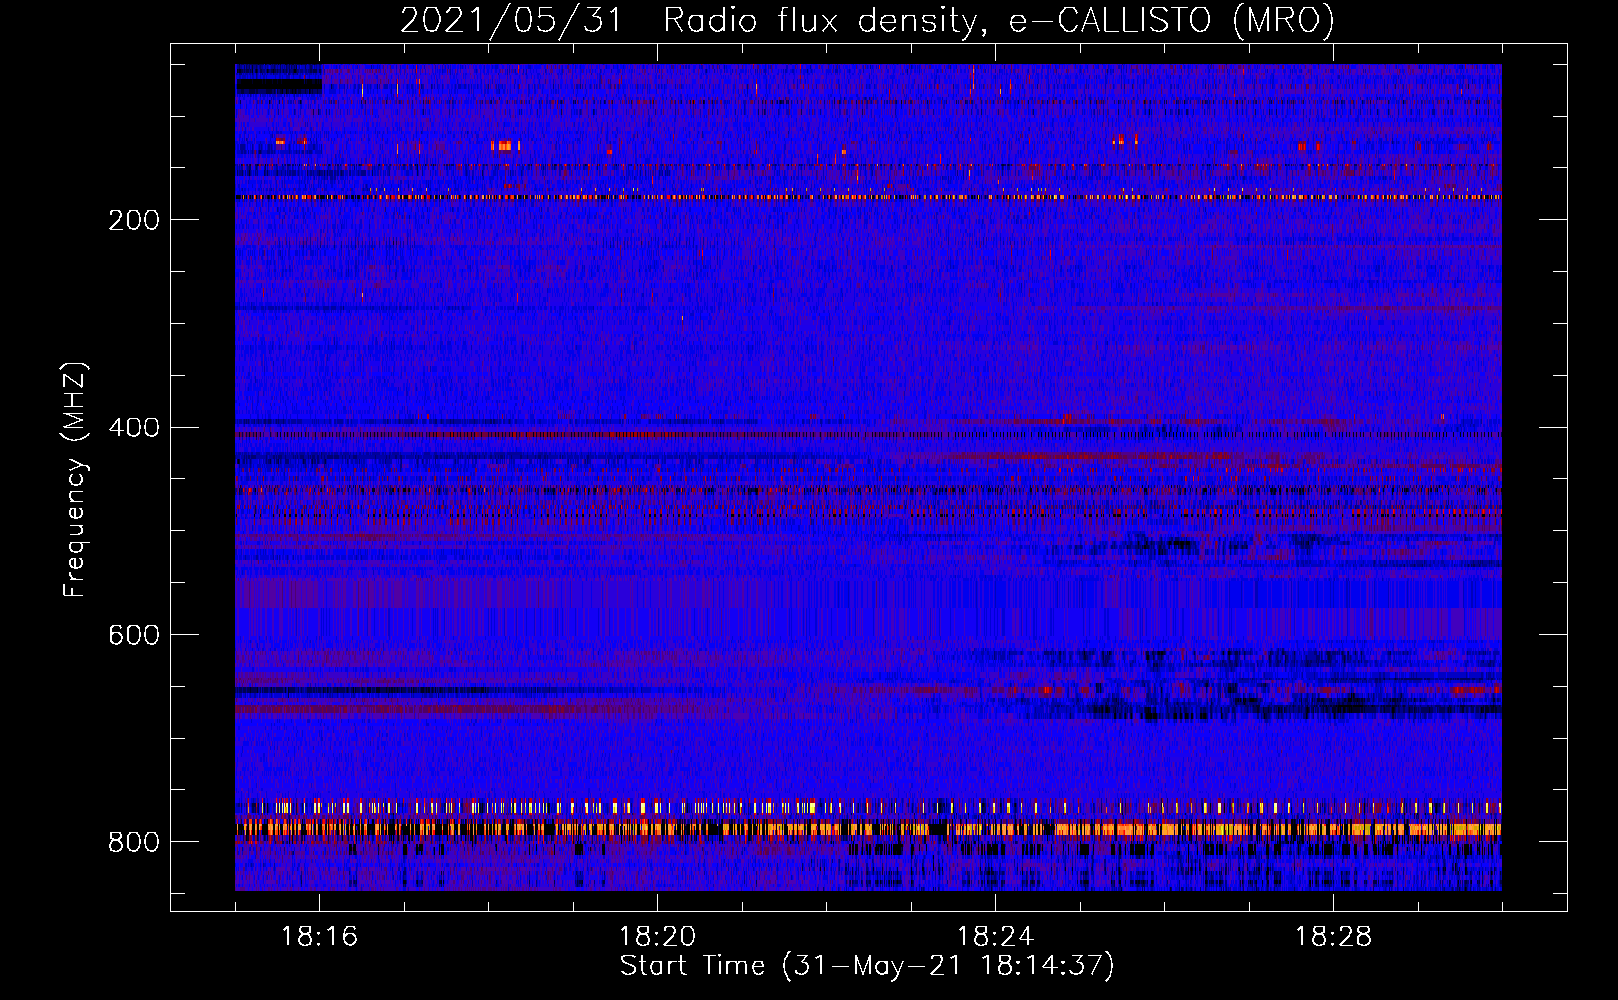Click the '18:28' time tick label
1618x1000 pixels.
click(1333, 937)
